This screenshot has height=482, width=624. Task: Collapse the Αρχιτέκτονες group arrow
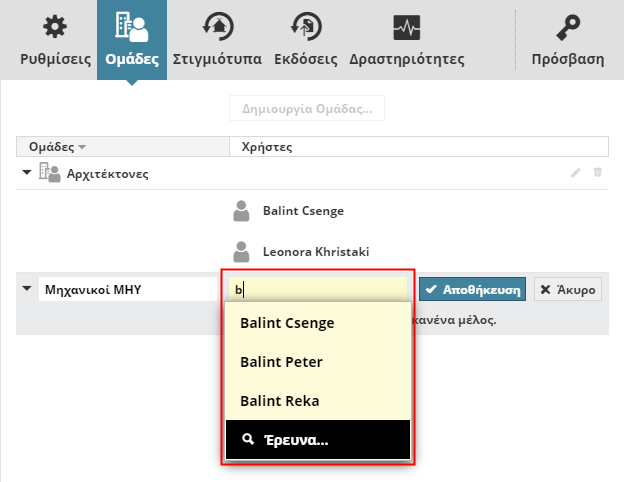(x=26, y=173)
